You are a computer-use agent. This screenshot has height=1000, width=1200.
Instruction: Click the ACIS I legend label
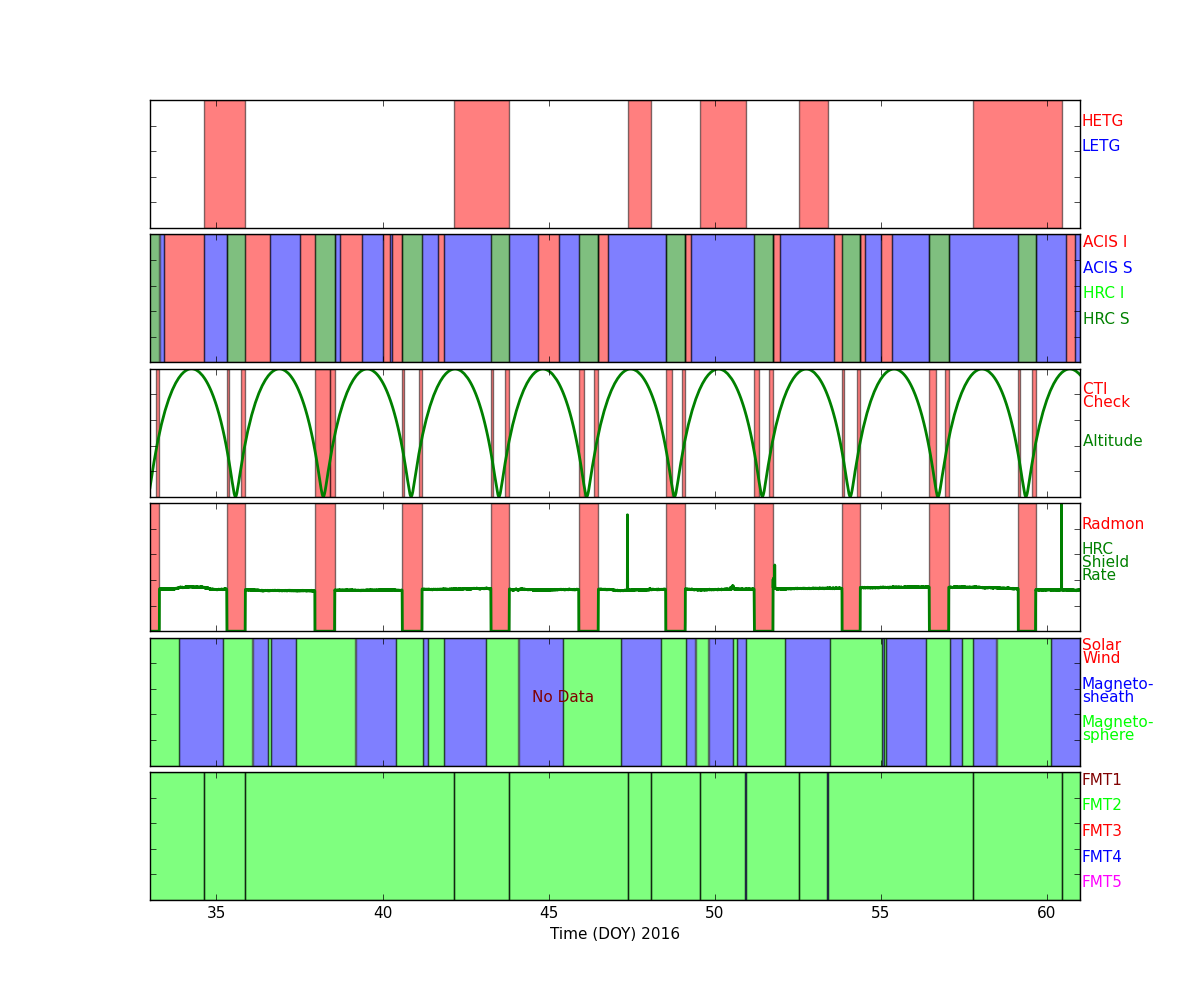[1104, 242]
